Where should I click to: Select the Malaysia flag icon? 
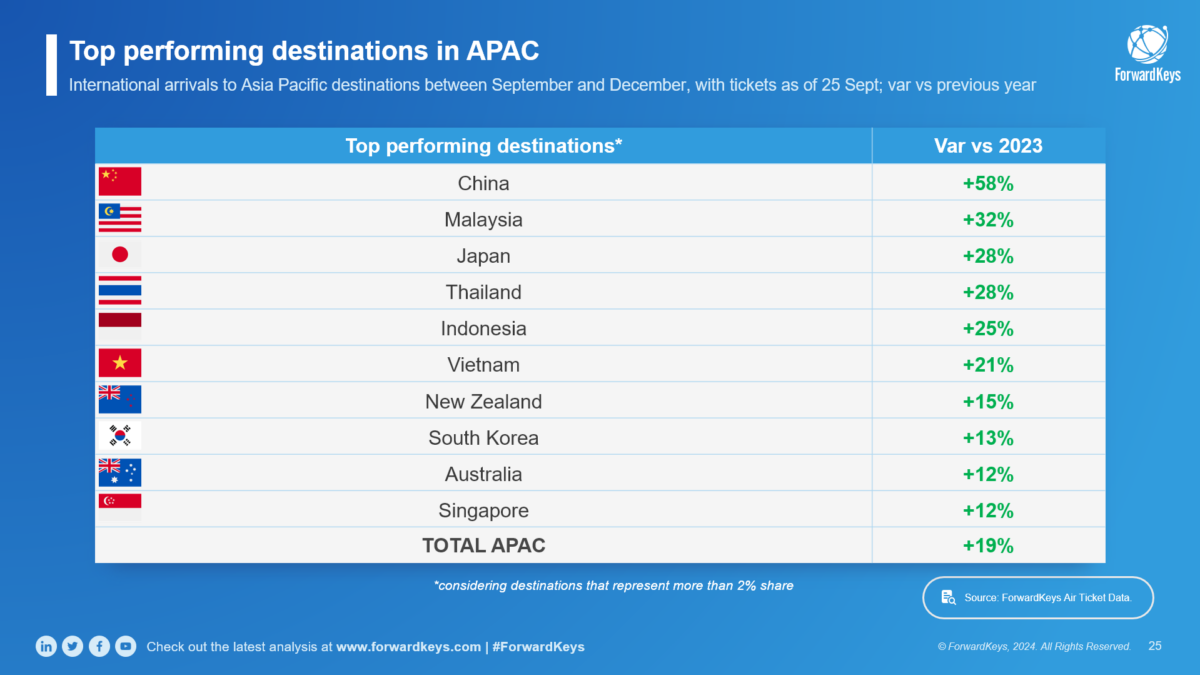pyautogui.click(x=120, y=218)
